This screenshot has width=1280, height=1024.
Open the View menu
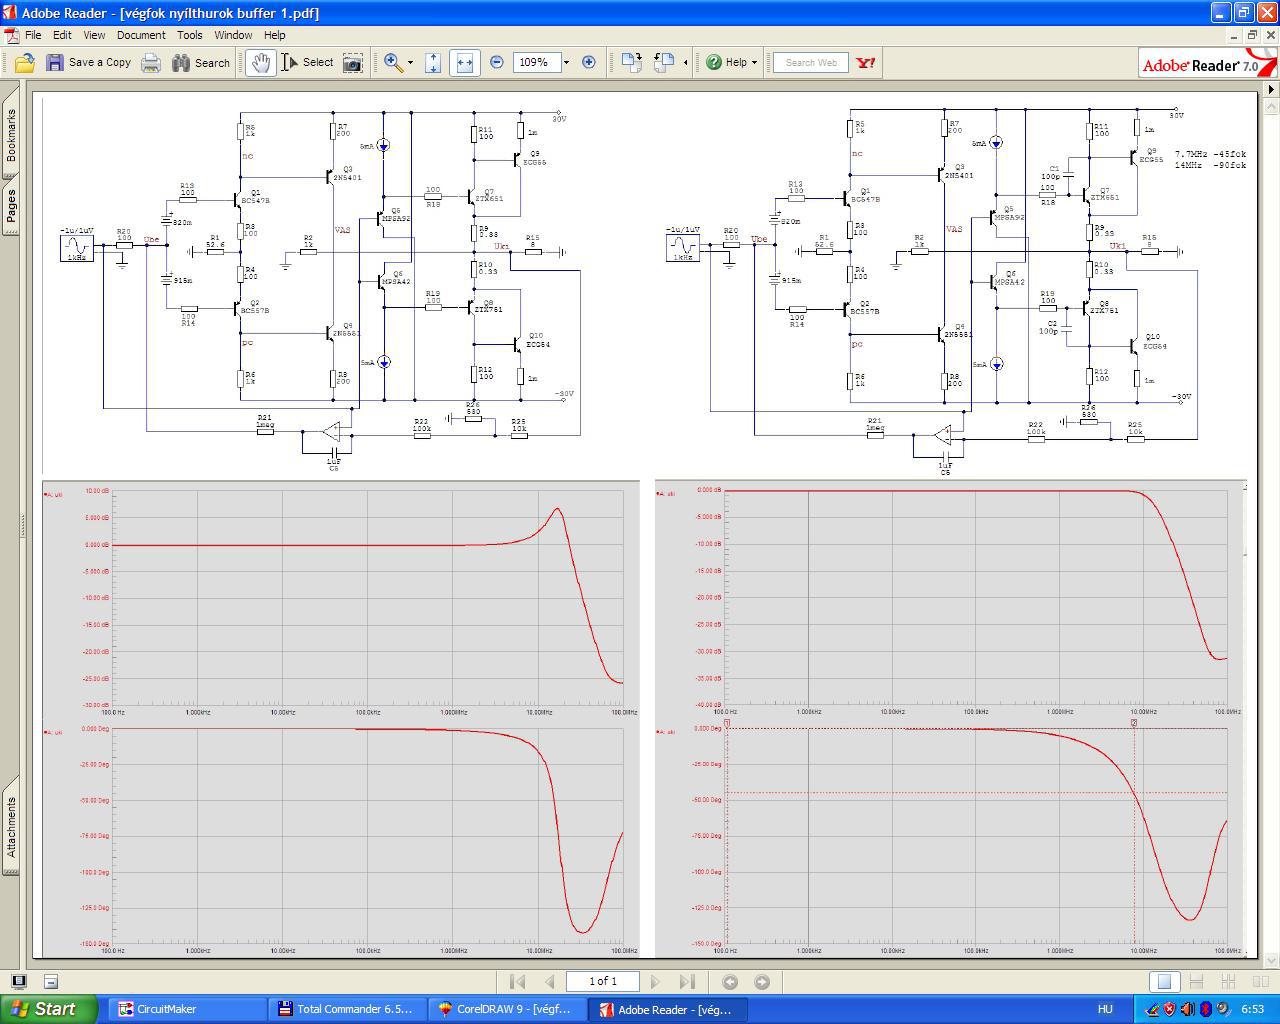tap(94, 35)
